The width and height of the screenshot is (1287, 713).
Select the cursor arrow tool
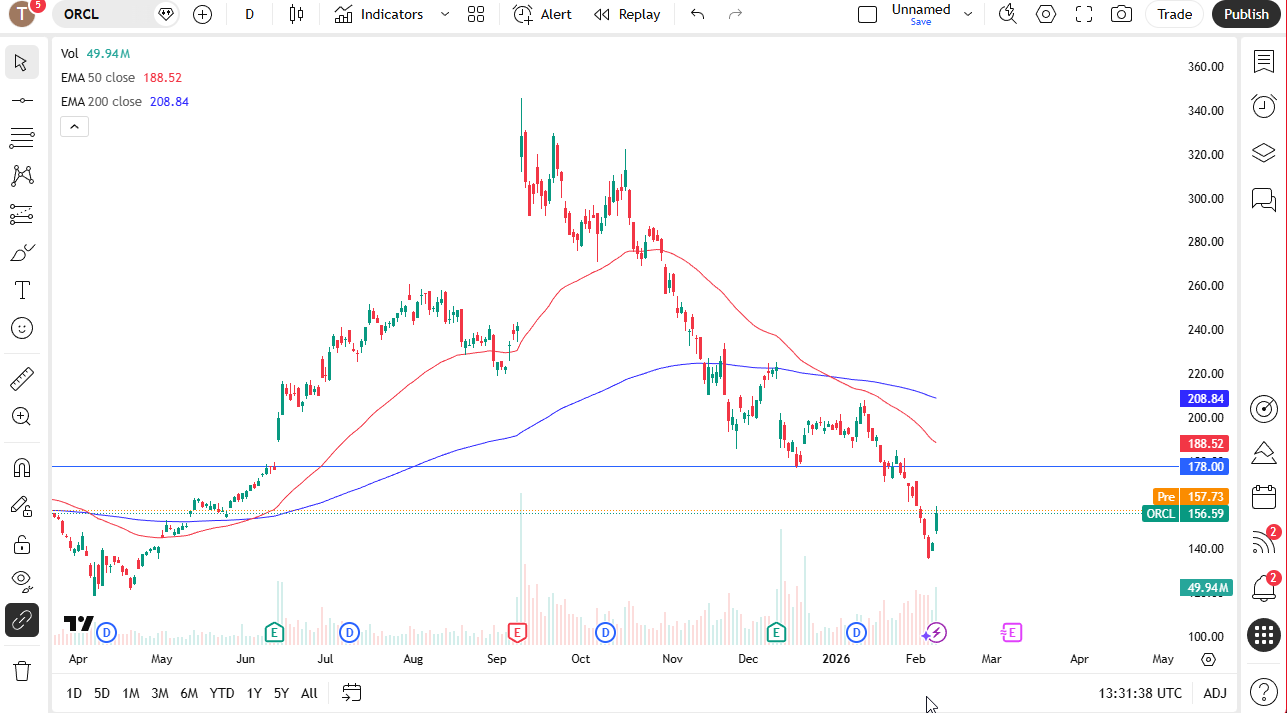(x=22, y=62)
